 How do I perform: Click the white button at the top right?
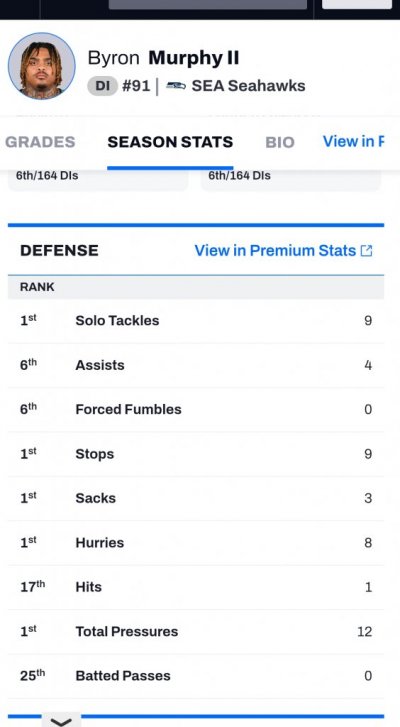pyautogui.click(x=356, y=4)
